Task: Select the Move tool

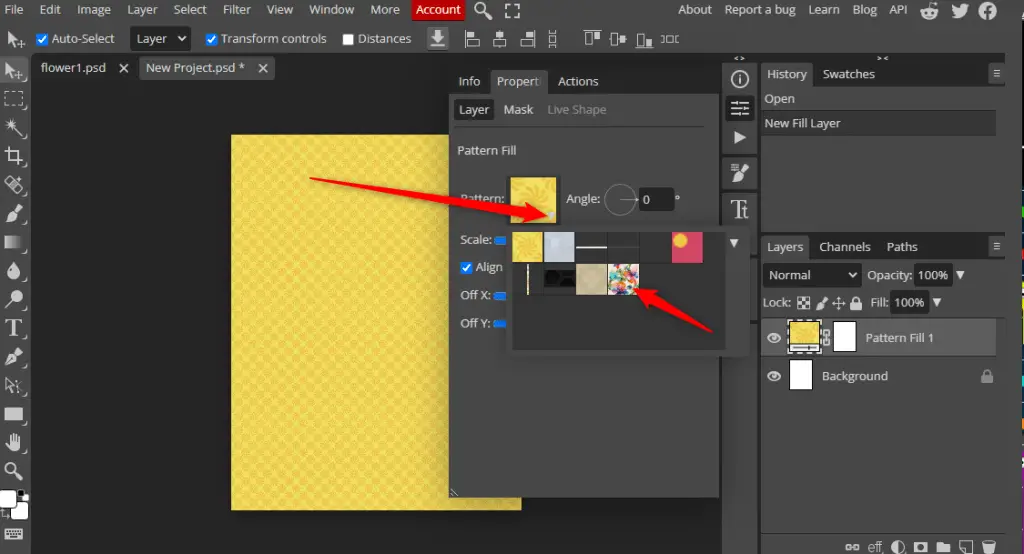Action: tap(14, 71)
